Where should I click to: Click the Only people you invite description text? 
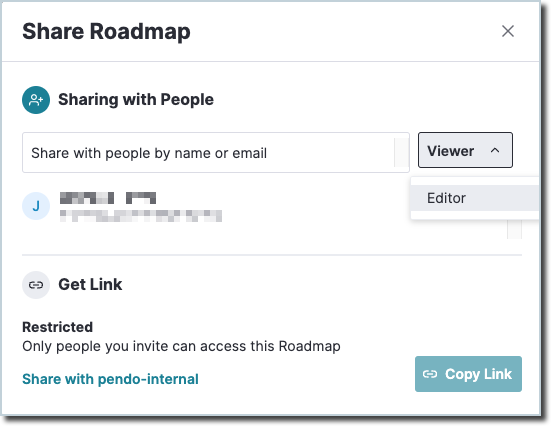coord(181,346)
